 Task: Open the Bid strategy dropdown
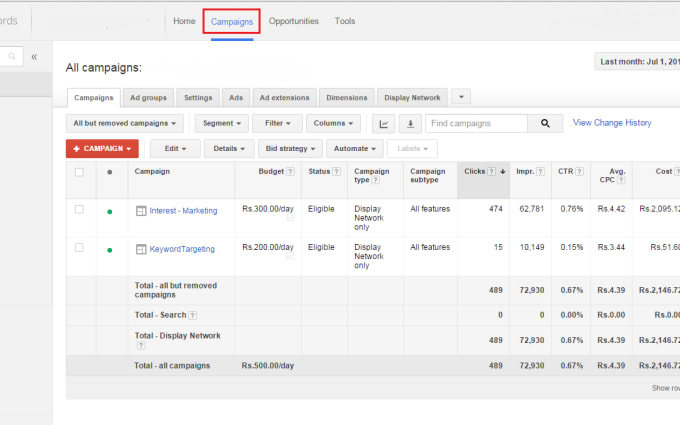290,149
